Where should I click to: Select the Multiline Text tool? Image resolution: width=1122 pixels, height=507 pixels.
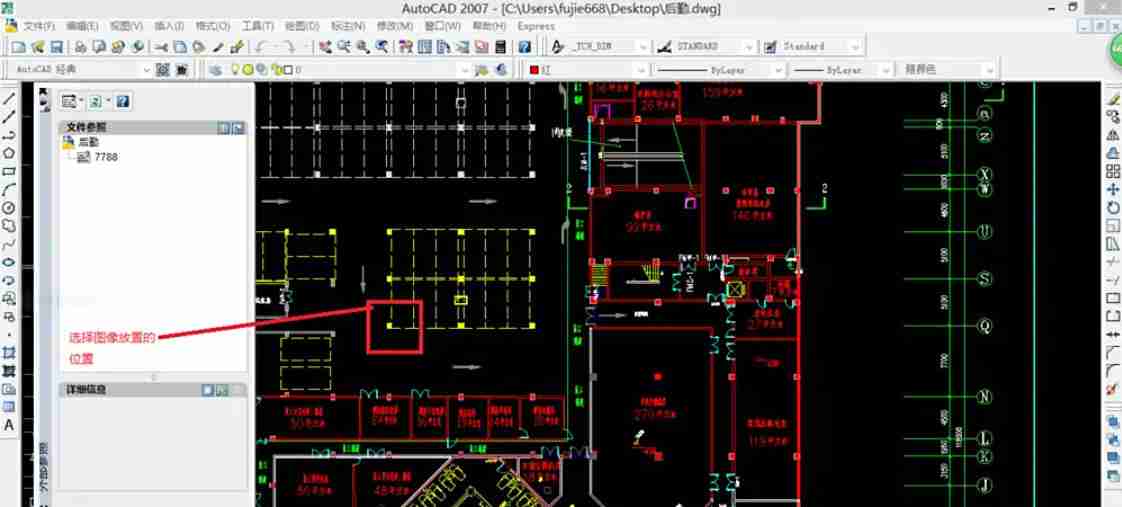click(x=9, y=425)
